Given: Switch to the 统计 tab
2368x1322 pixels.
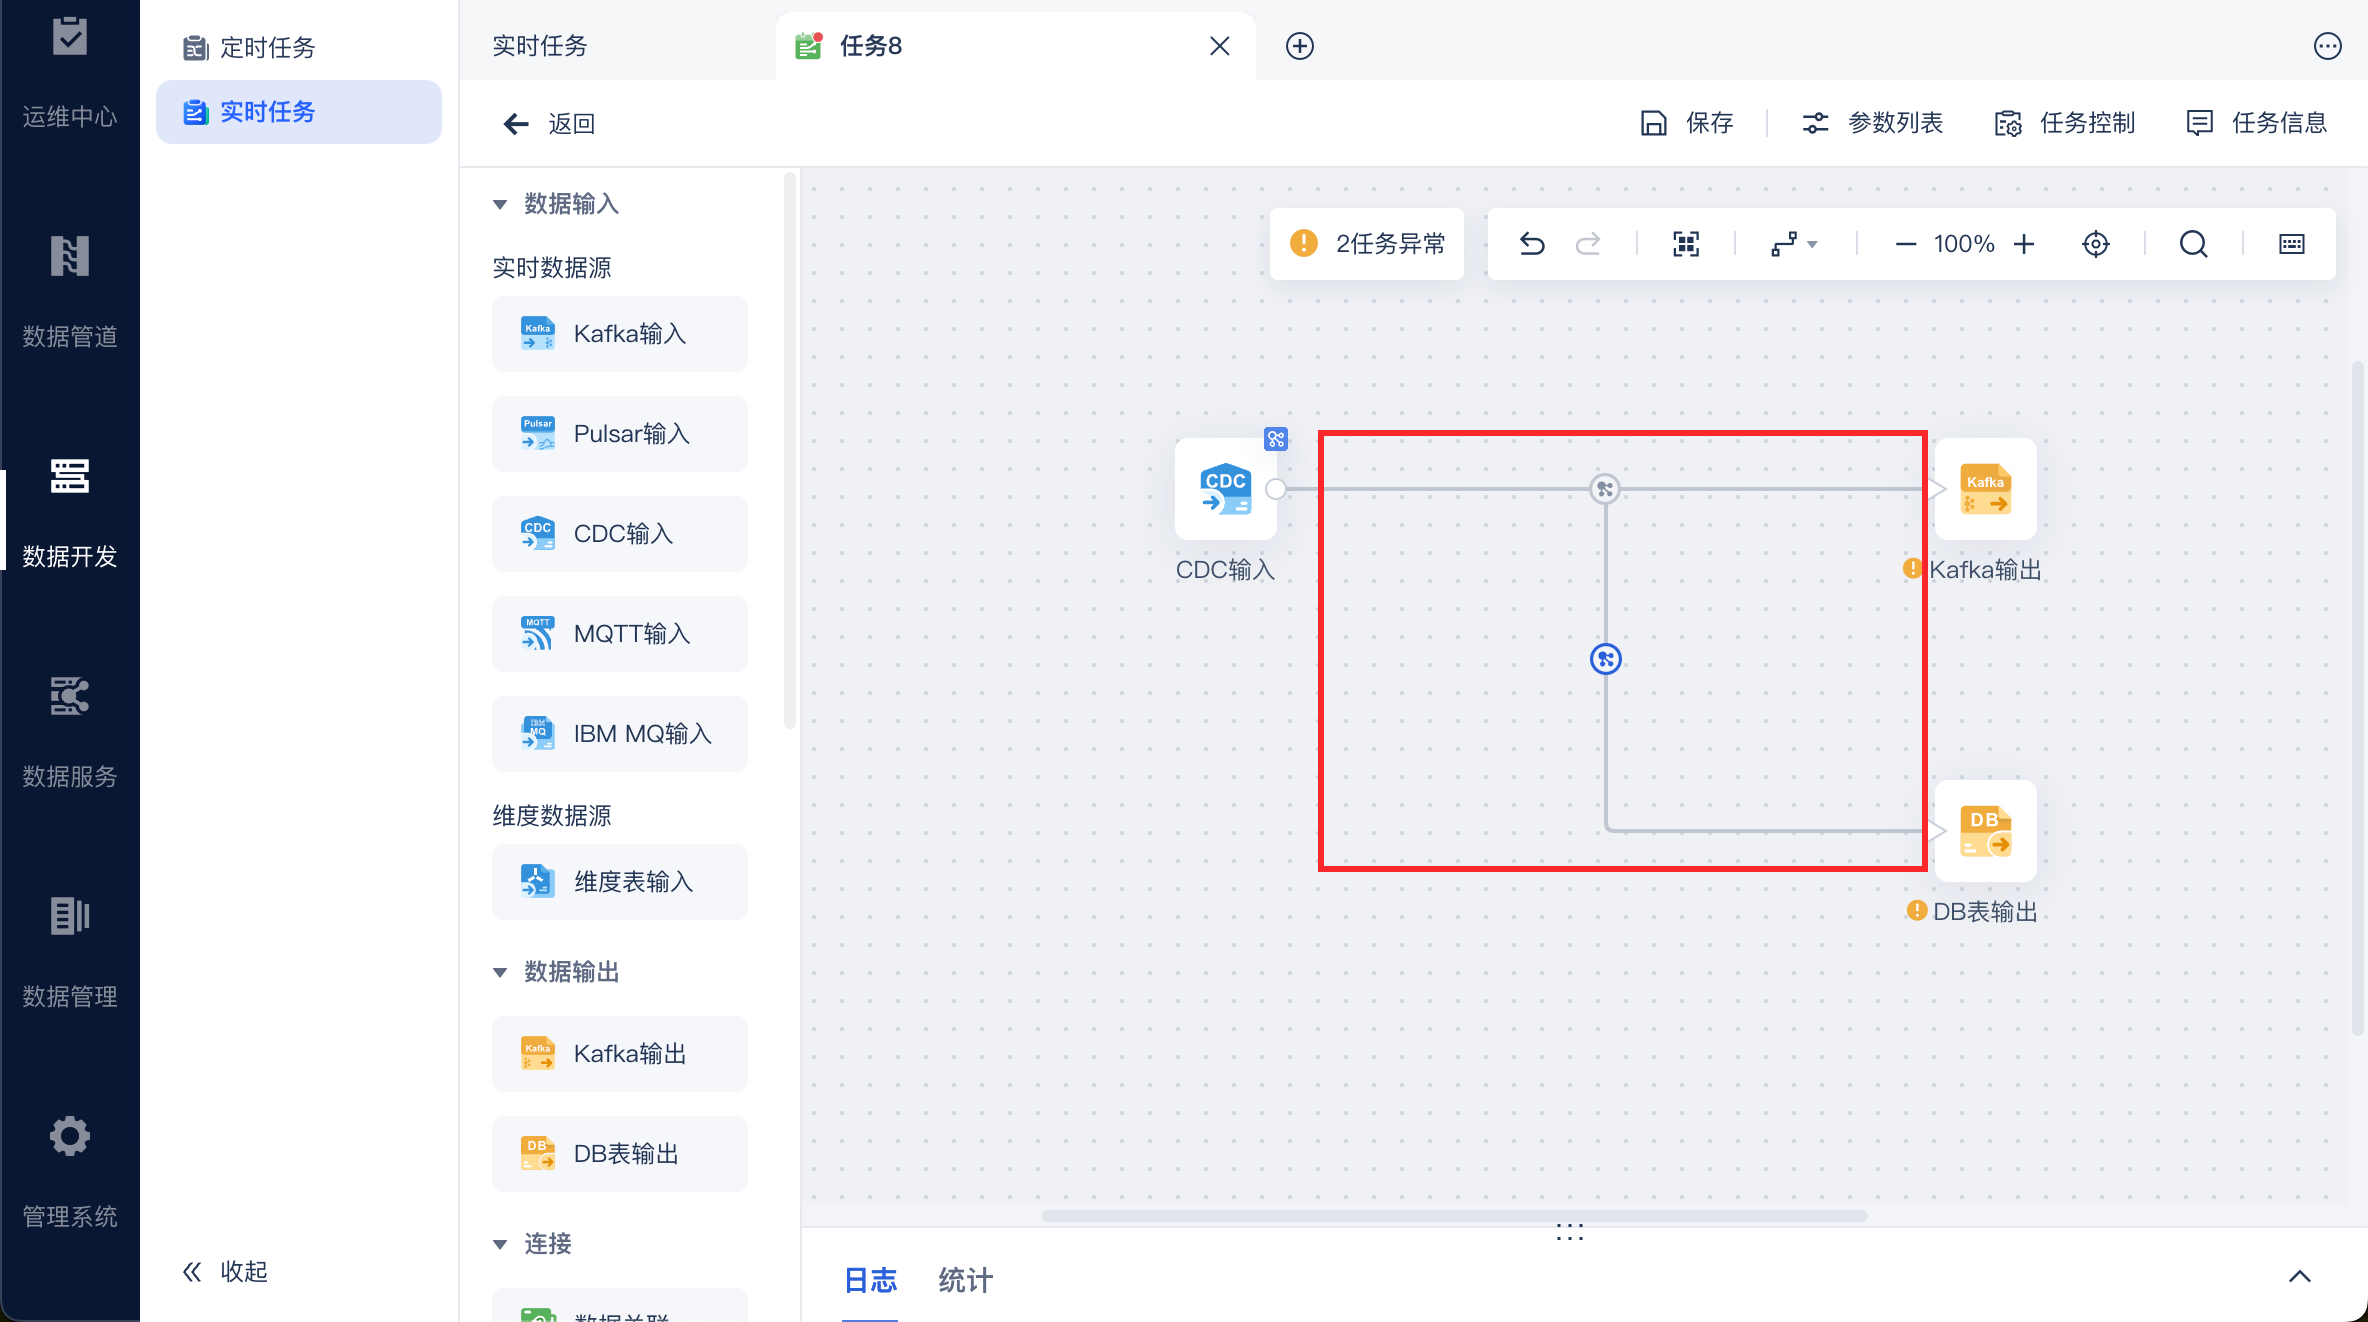Looking at the screenshot, I should 965,1280.
